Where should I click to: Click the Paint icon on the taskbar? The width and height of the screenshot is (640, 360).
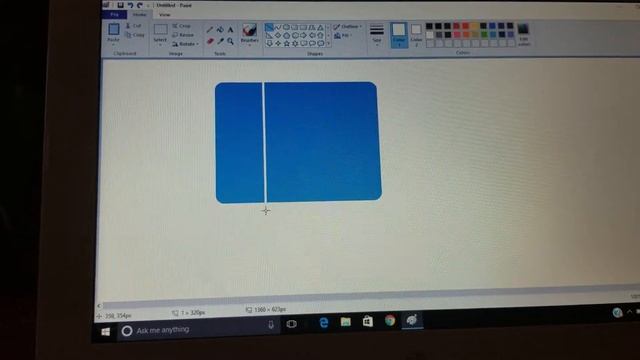tap(412, 320)
